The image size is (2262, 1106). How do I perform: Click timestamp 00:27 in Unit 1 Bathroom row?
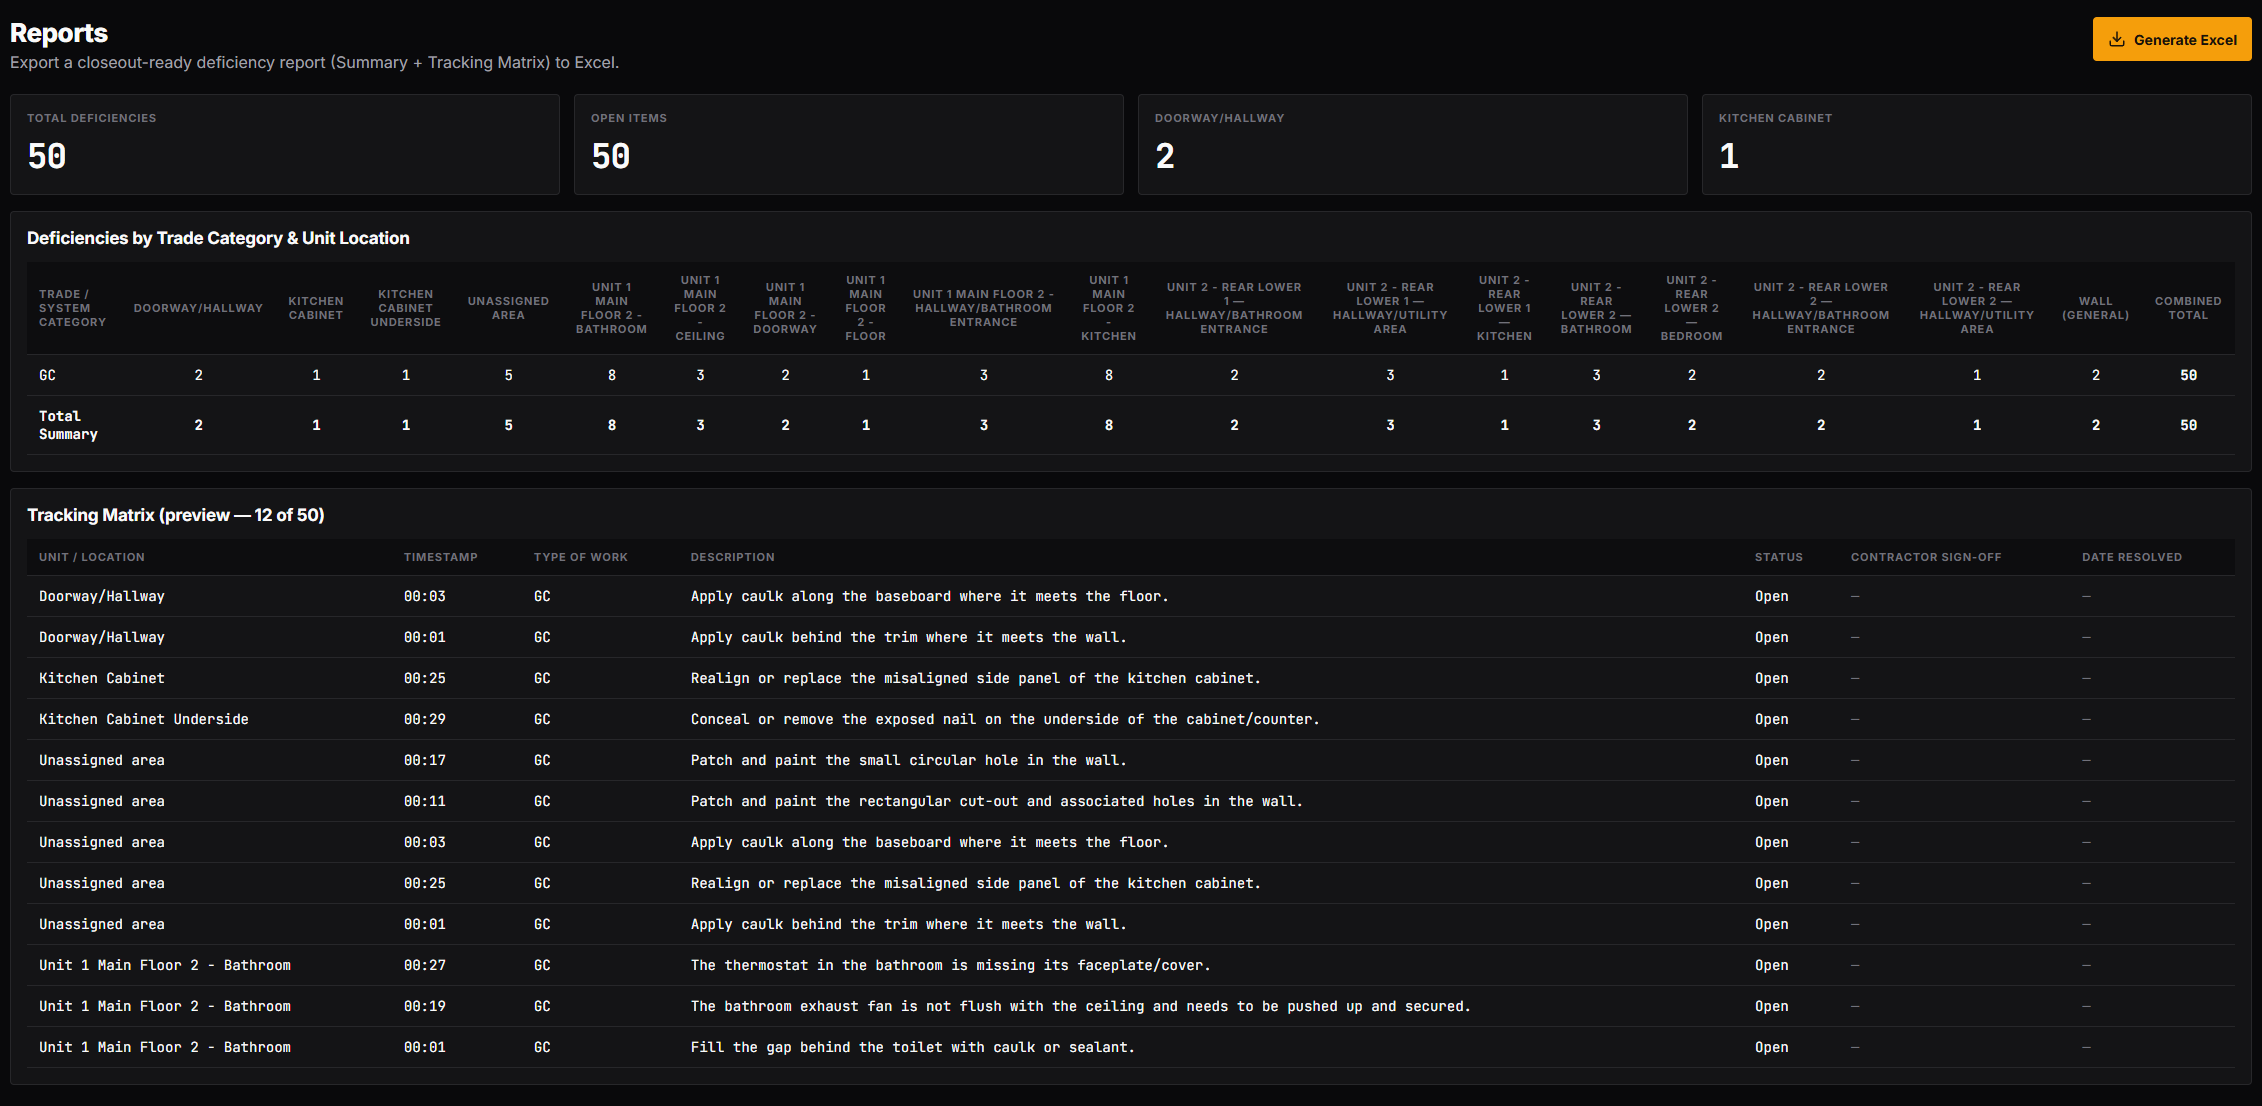tap(425, 965)
